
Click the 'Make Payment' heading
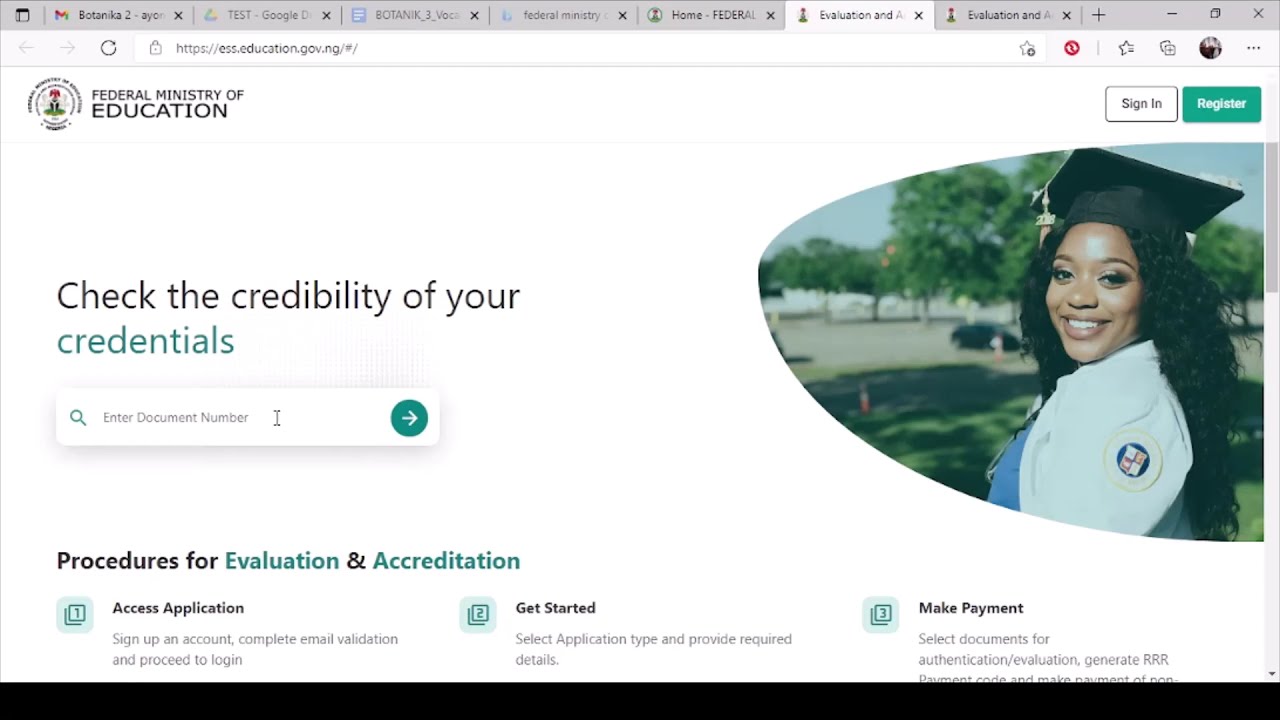coord(971,608)
